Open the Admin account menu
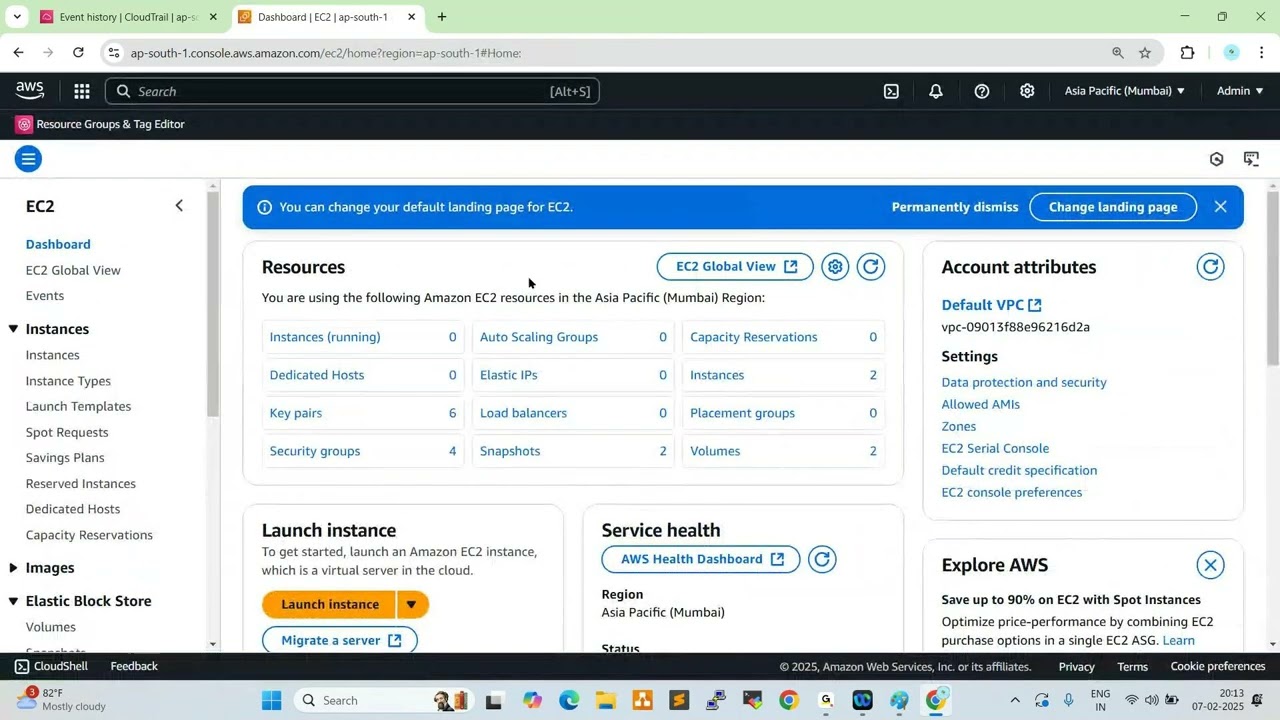Viewport: 1280px width, 720px height. [1240, 91]
